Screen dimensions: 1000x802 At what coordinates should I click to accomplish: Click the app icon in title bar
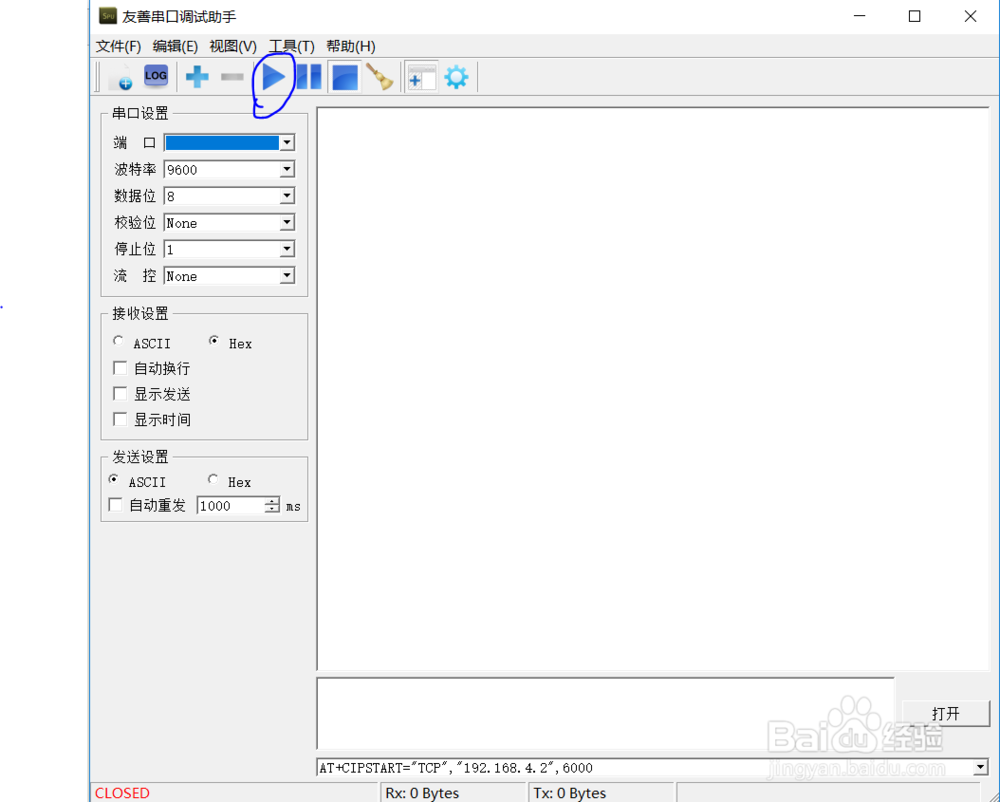108,16
